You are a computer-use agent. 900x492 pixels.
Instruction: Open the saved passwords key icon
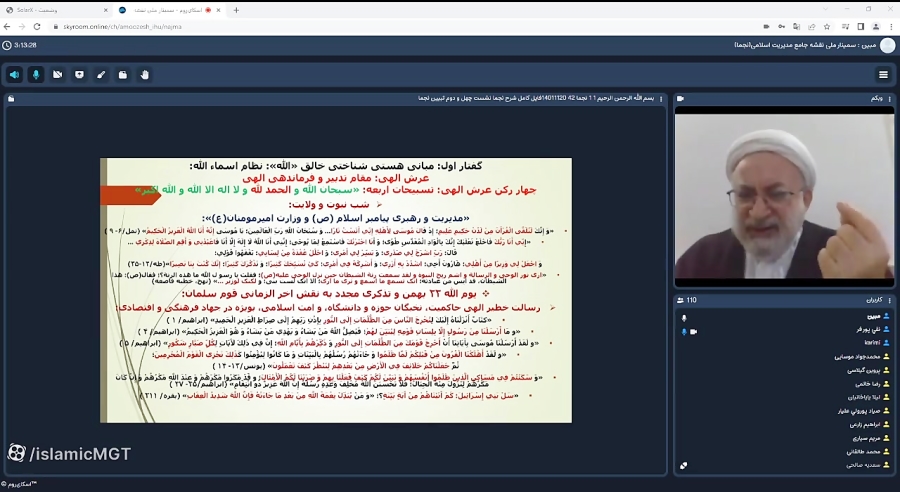[781, 26]
